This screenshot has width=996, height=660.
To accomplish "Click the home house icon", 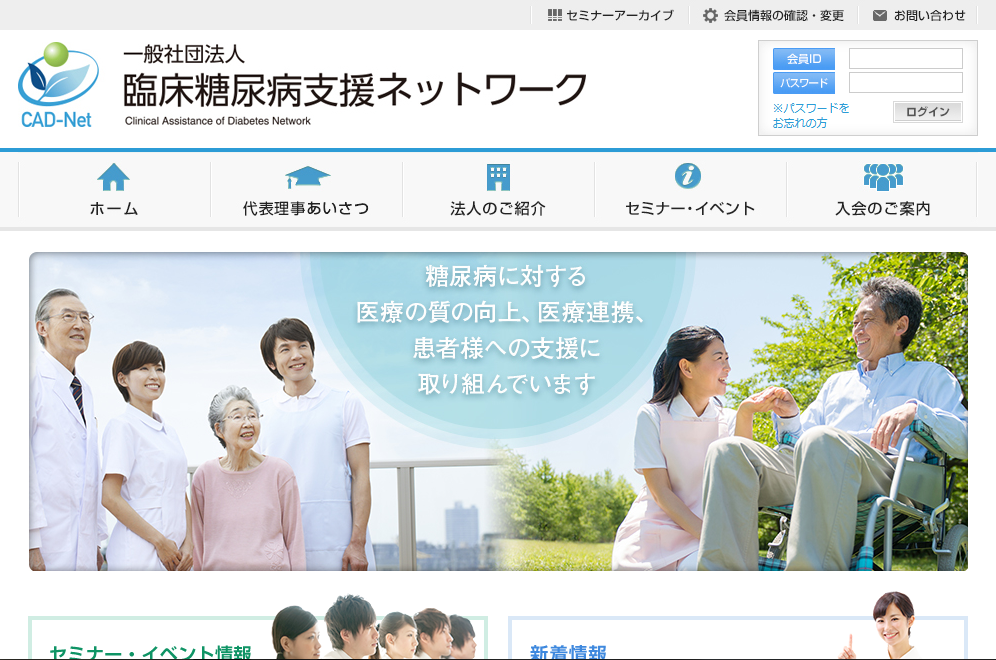I will (x=113, y=177).
